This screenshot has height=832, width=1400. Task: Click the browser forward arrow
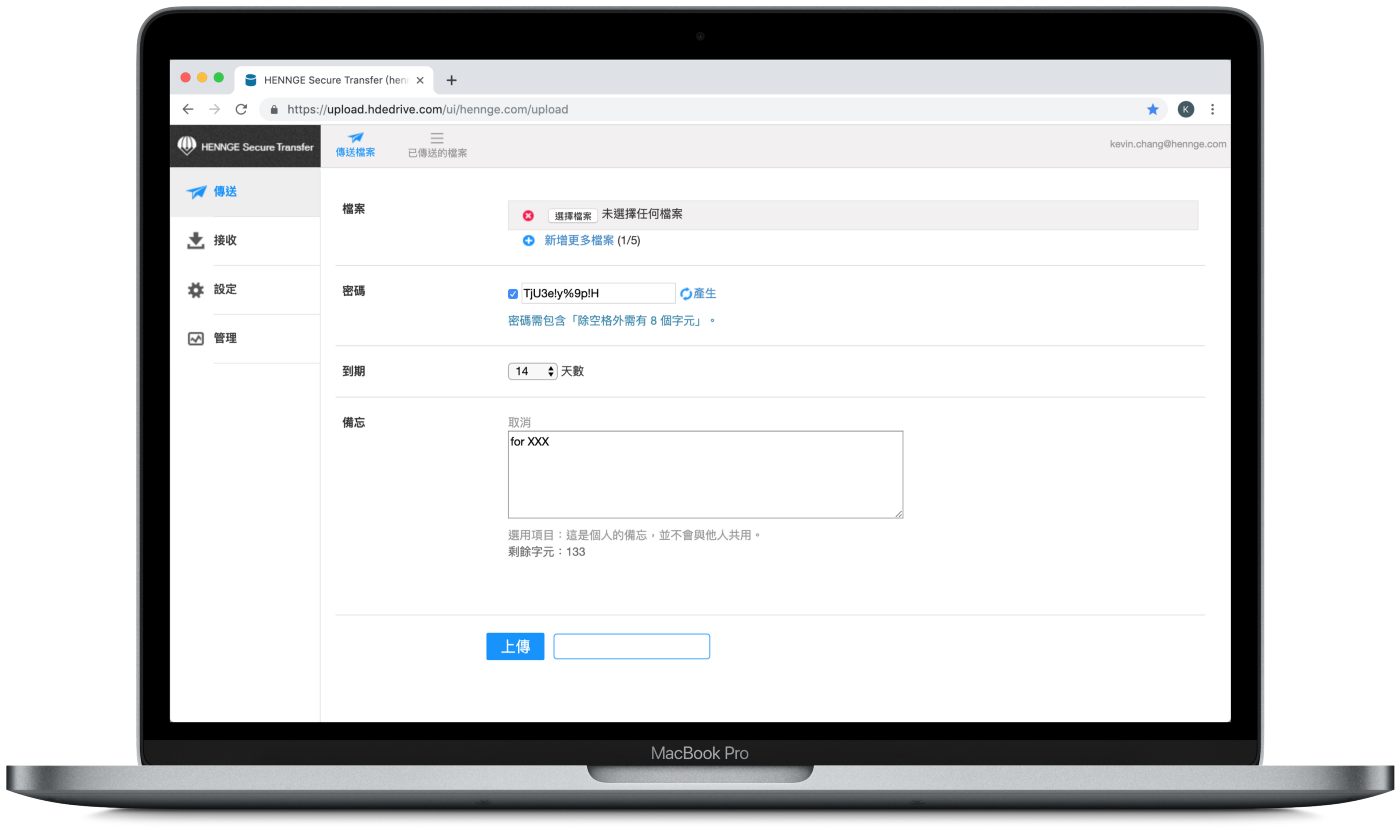[214, 109]
